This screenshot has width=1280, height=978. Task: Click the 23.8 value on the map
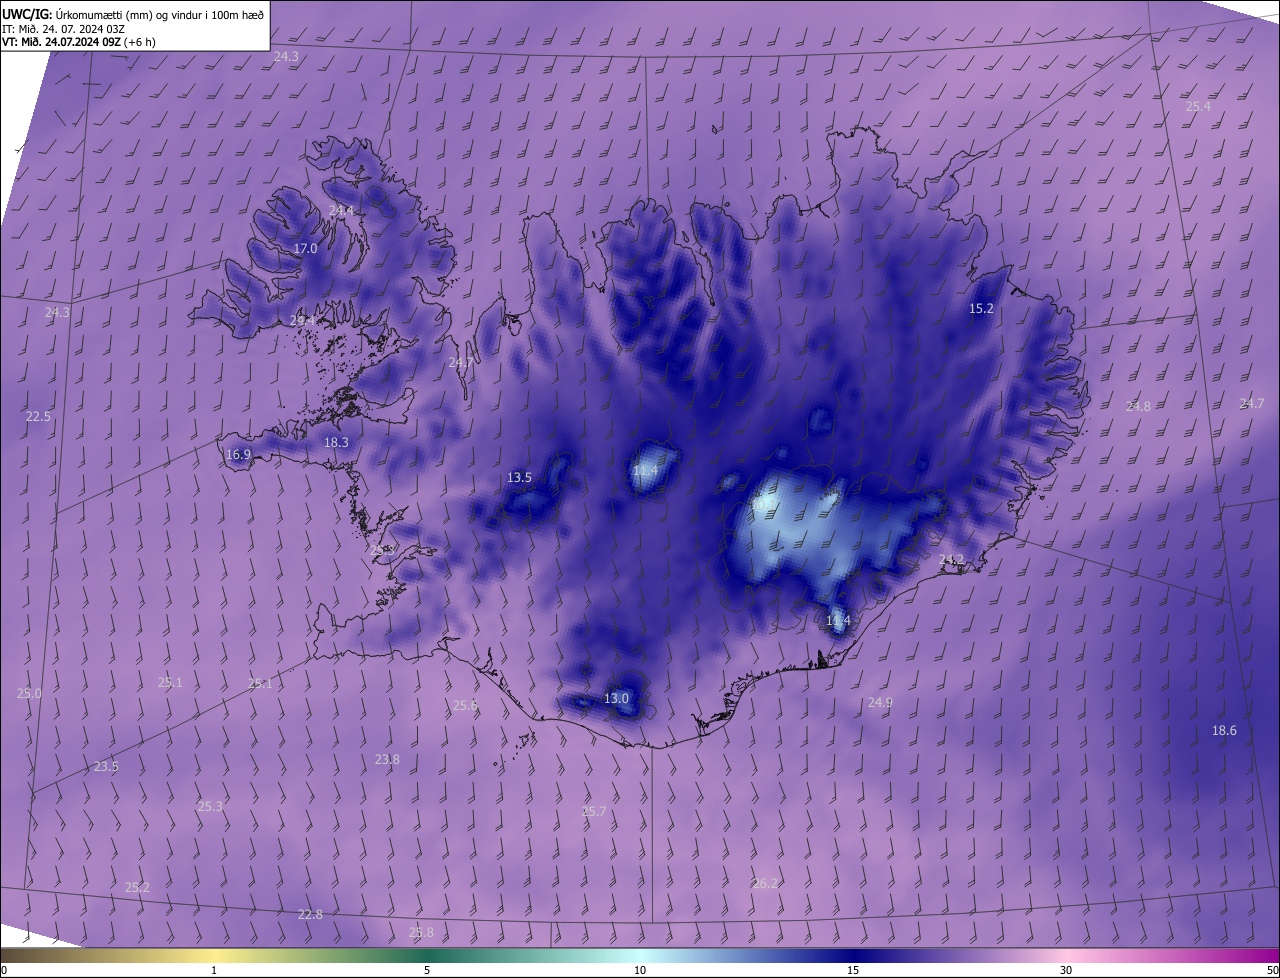click(x=387, y=760)
